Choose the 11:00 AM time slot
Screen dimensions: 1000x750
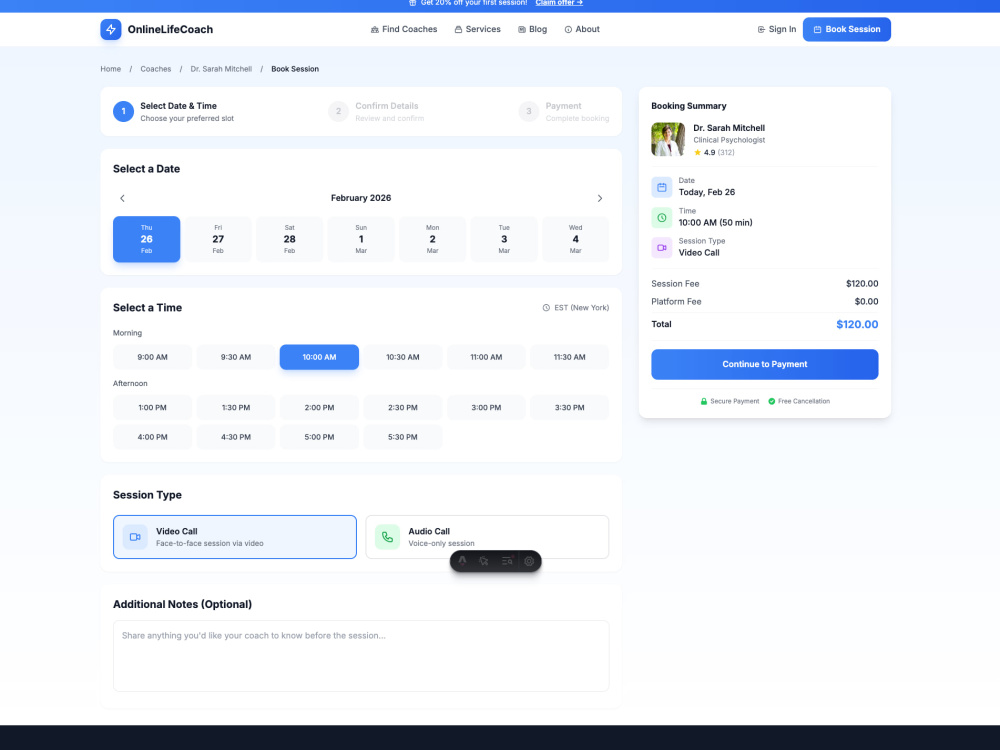tap(486, 357)
